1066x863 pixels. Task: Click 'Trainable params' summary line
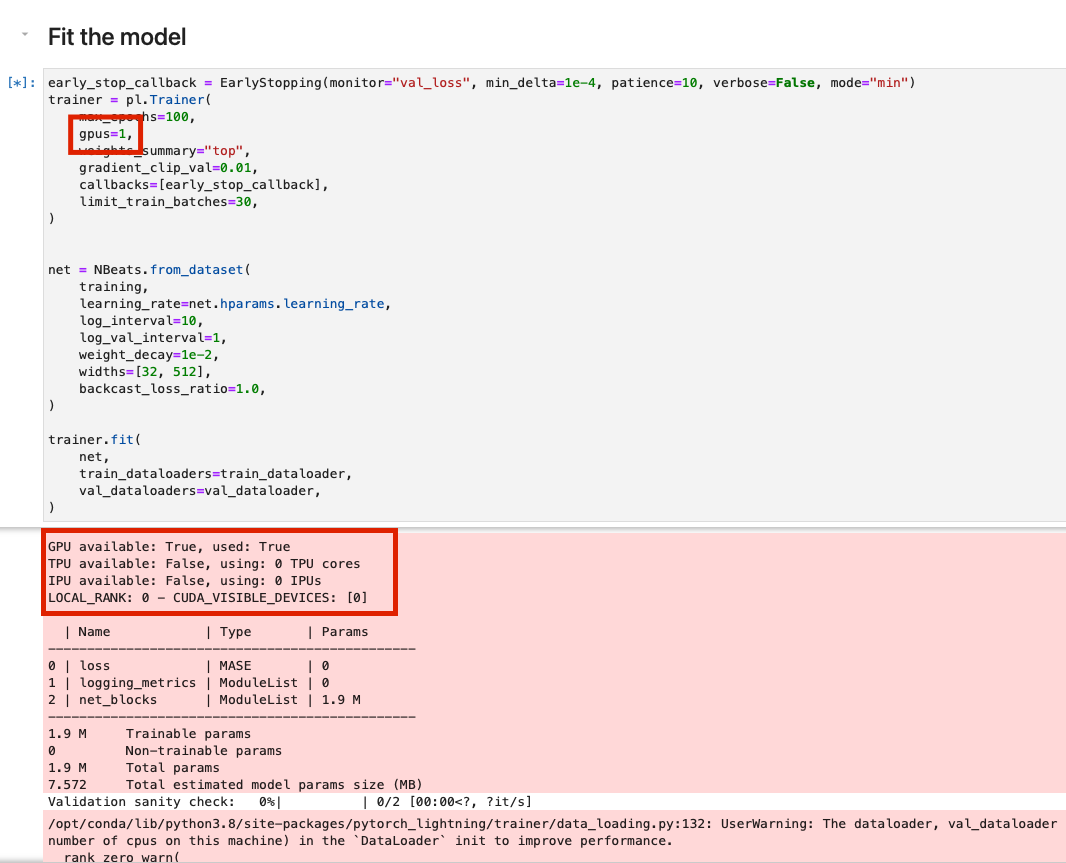[149, 734]
